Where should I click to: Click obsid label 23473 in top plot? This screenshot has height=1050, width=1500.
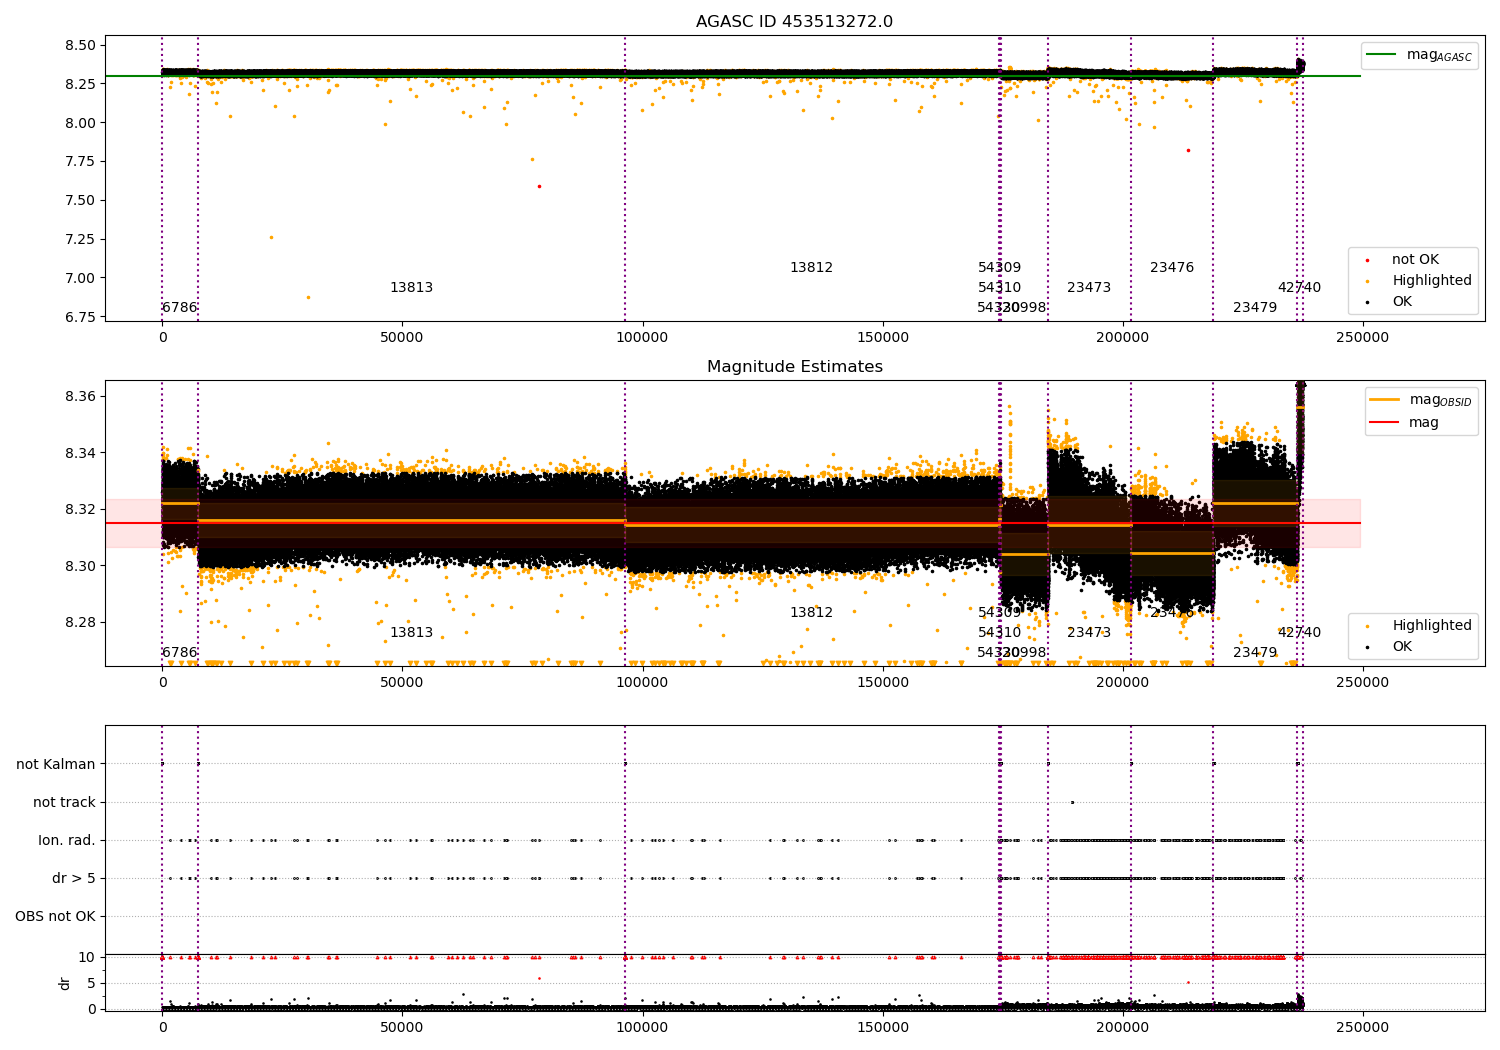(1089, 288)
